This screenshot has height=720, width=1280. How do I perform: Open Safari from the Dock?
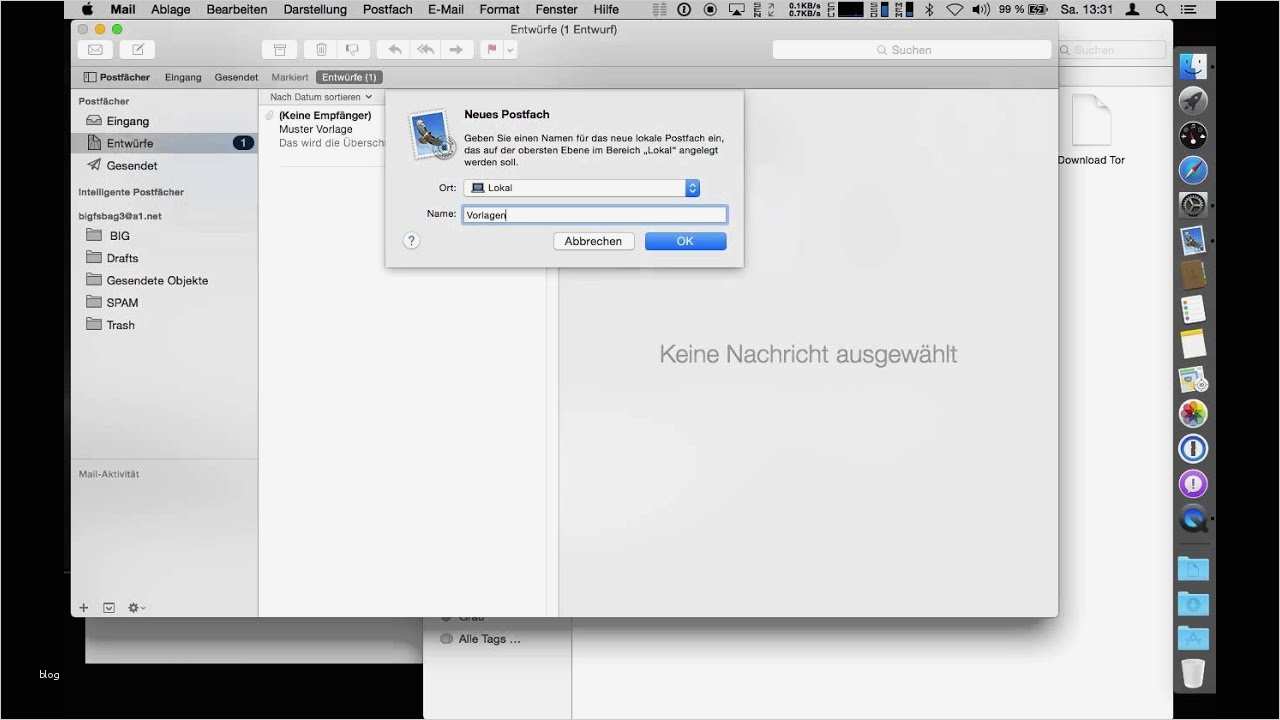coord(1192,170)
